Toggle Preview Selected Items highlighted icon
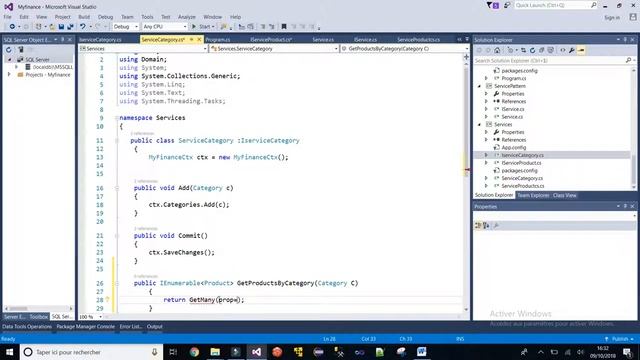The width and height of the screenshot is (640, 360). click(x=581, y=50)
